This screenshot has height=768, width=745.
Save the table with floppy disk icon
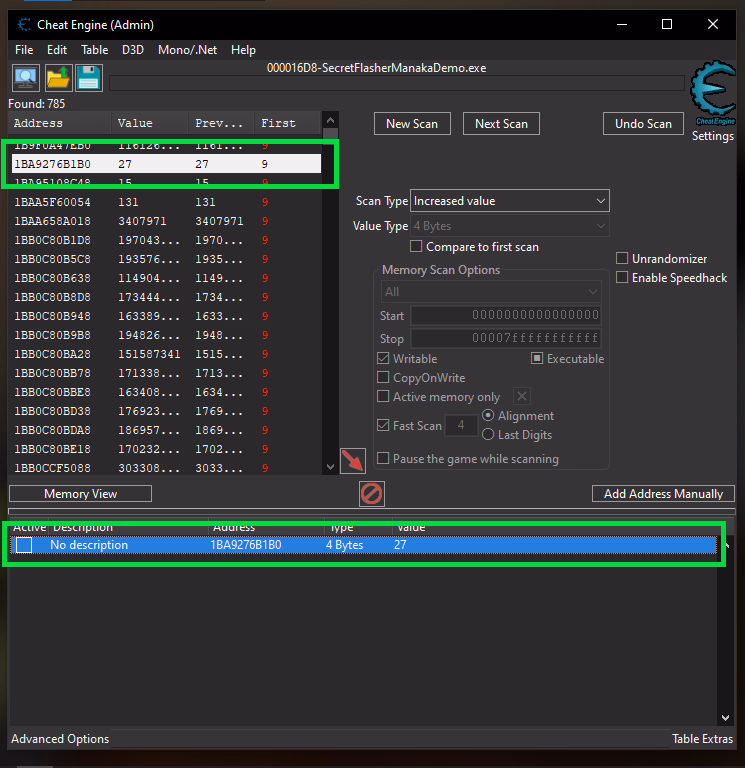(x=89, y=78)
